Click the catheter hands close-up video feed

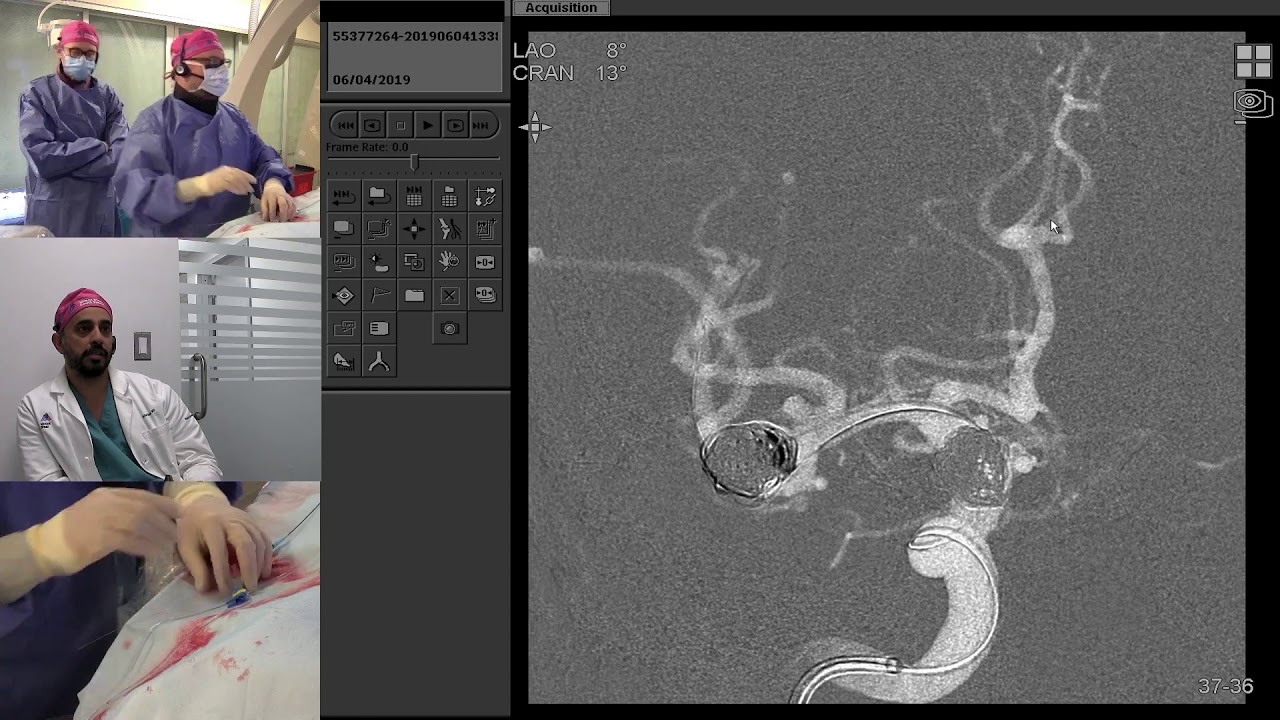pyautogui.click(x=160, y=601)
